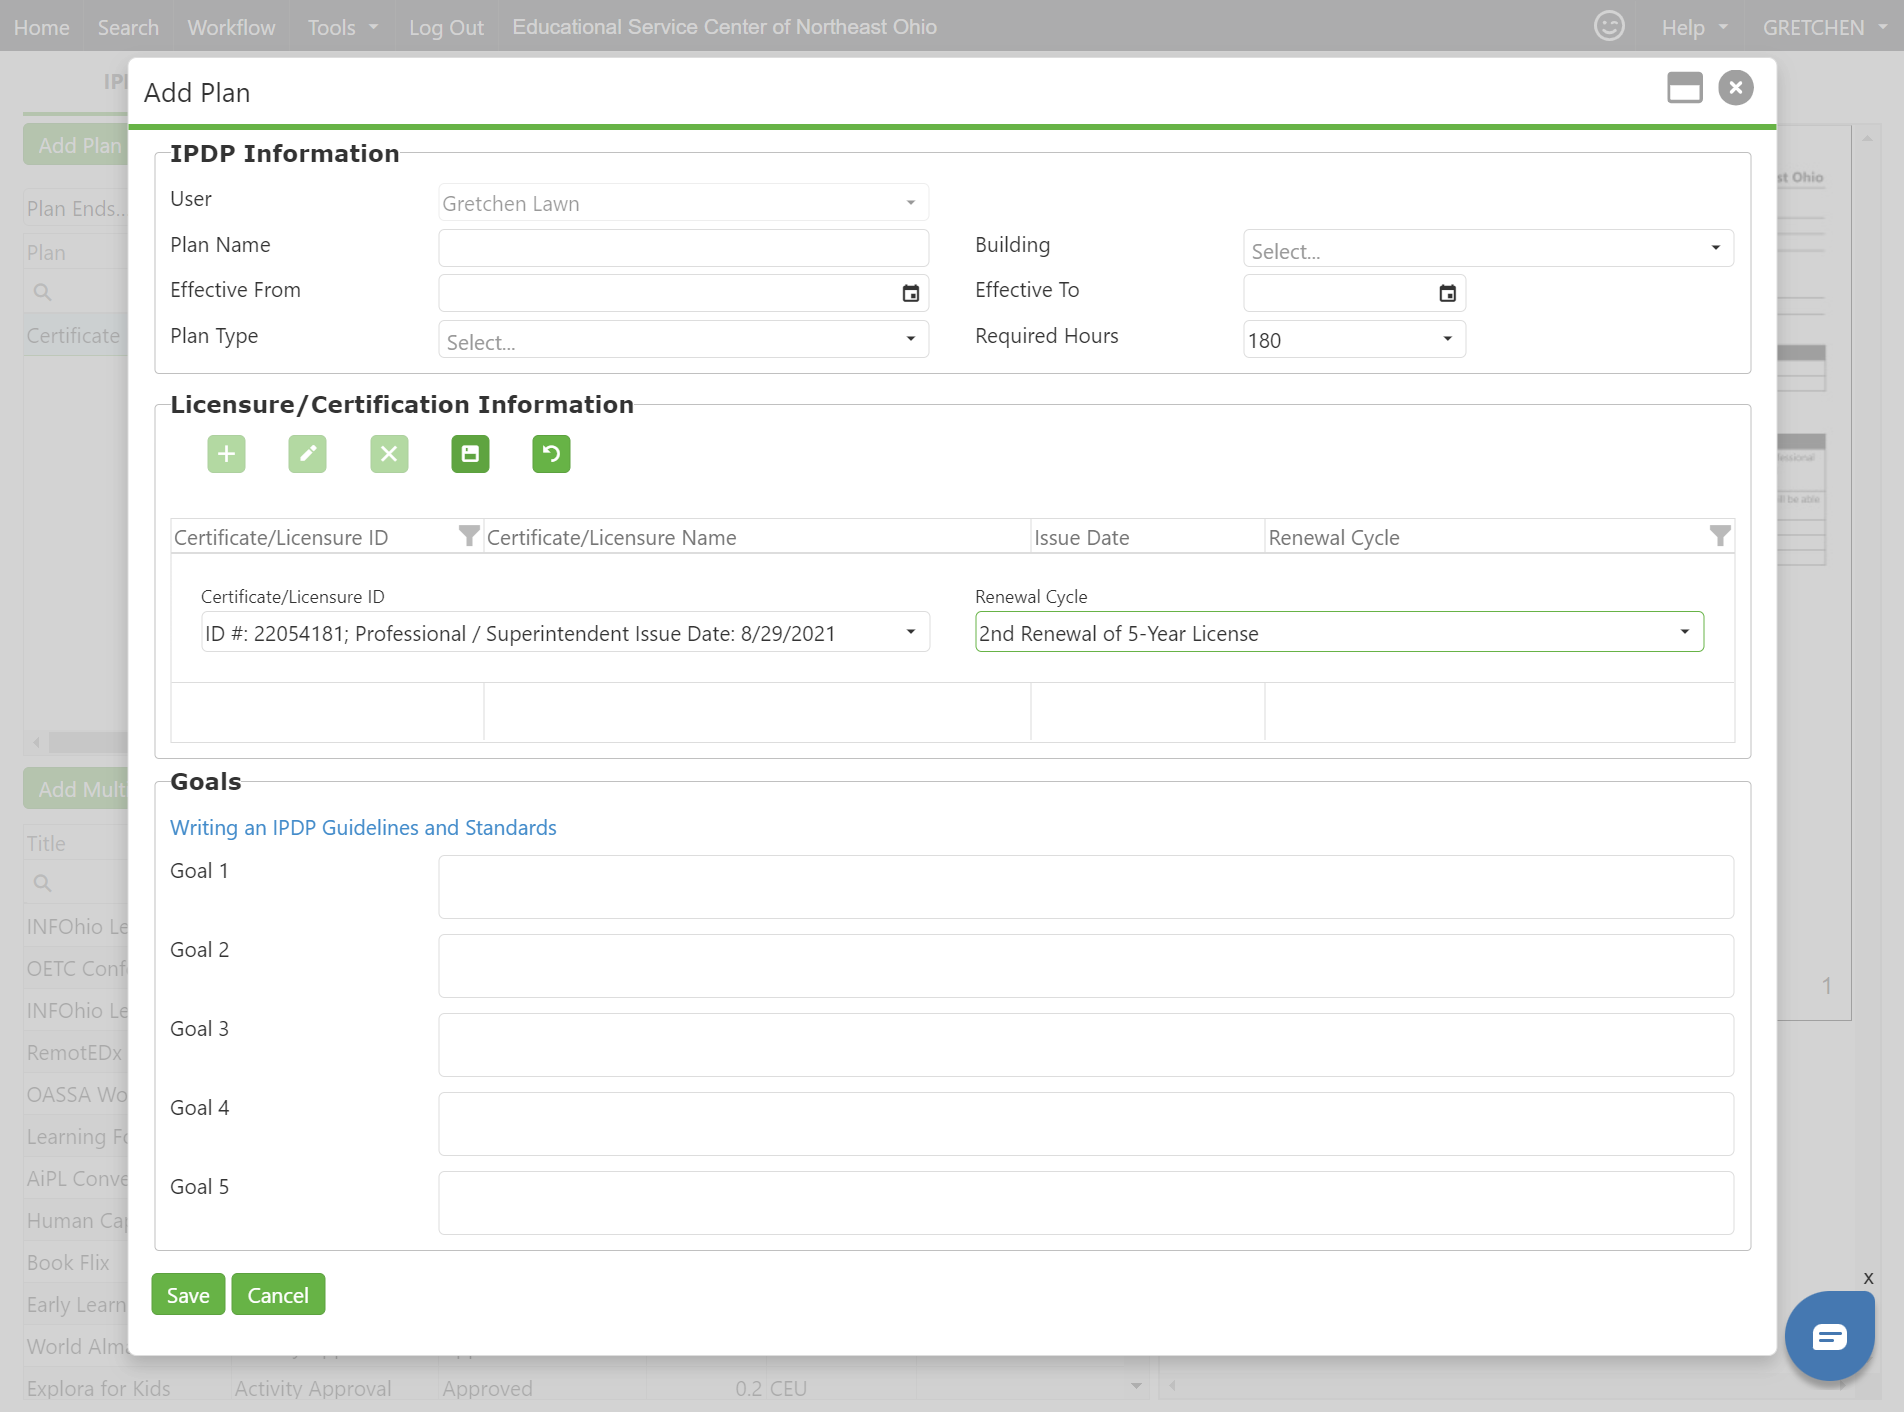Filter the Renewal Cycle column
Image resolution: width=1904 pixels, height=1412 pixels.
1720,536
